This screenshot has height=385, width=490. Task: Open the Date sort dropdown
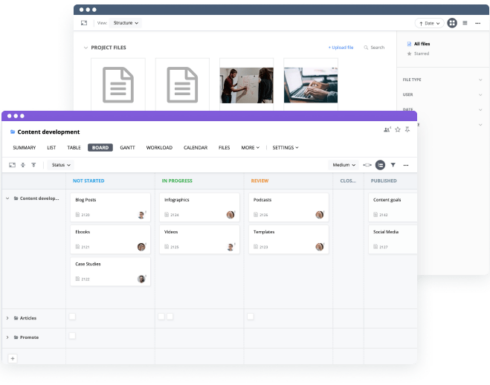pyautogui.click(x=429, y=23)
